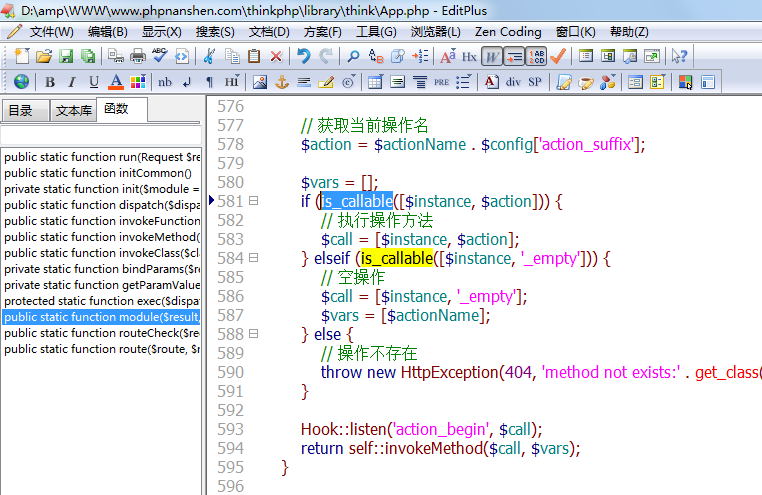Apply Bold HTML tag
The height and width of the screenshot is (495, 762).
point(50,82)
